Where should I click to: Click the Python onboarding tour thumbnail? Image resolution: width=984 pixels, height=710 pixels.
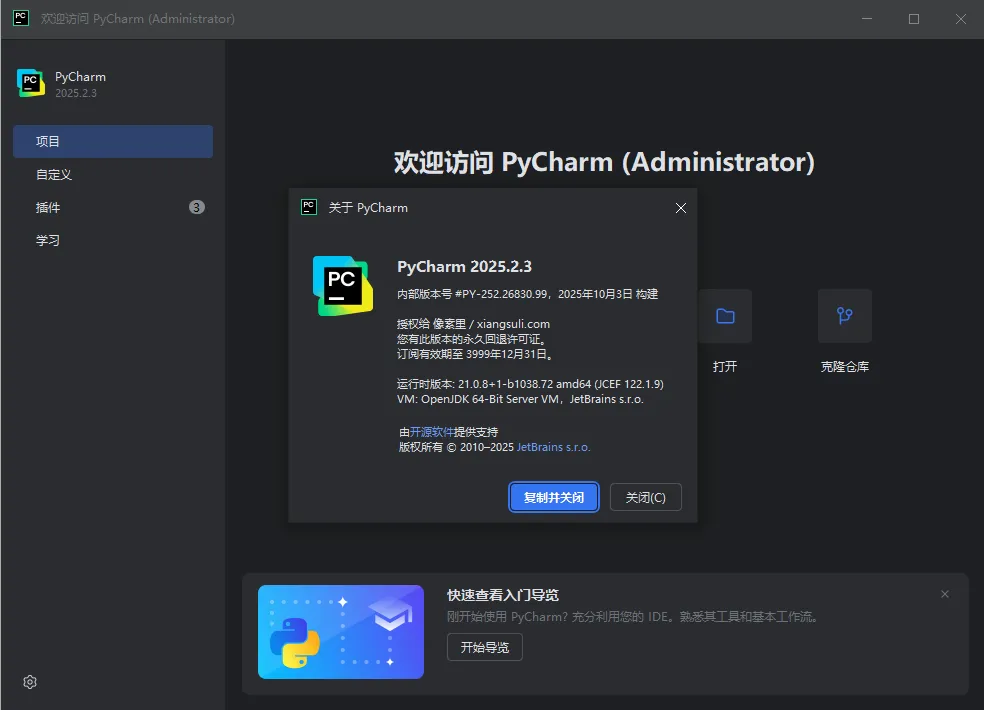[340, 632]
